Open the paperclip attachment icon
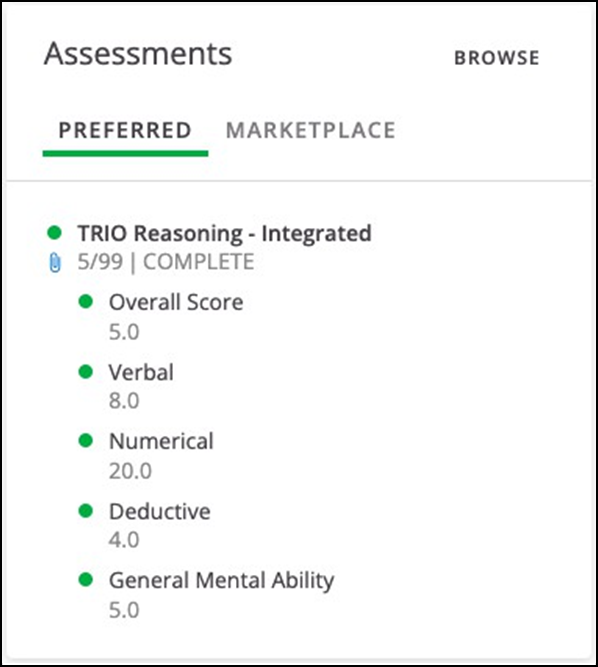 click(55, 262)
